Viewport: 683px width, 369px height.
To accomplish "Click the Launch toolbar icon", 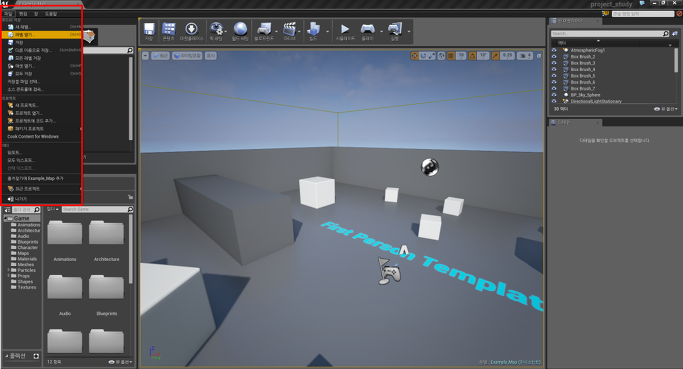I will click(x=395, y=29).
